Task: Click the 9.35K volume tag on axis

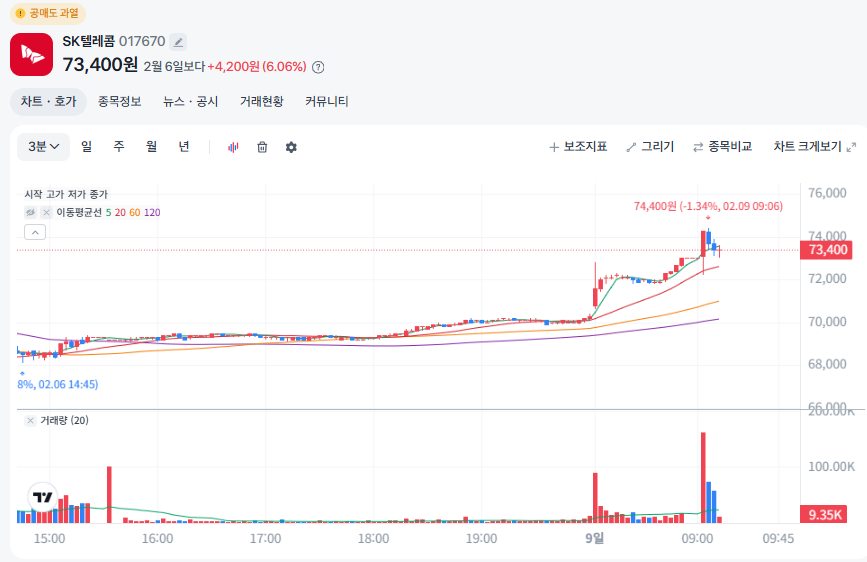Action: click(824, 515)
